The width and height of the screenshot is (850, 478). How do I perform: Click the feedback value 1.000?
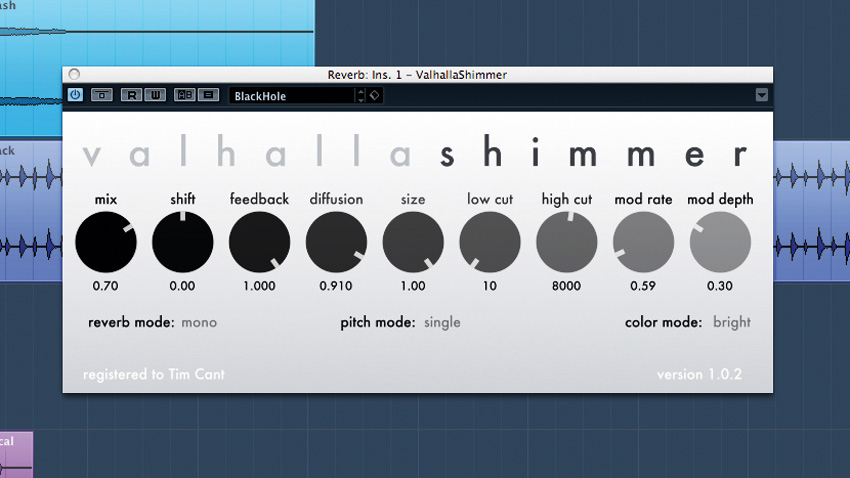coord(259,286)
